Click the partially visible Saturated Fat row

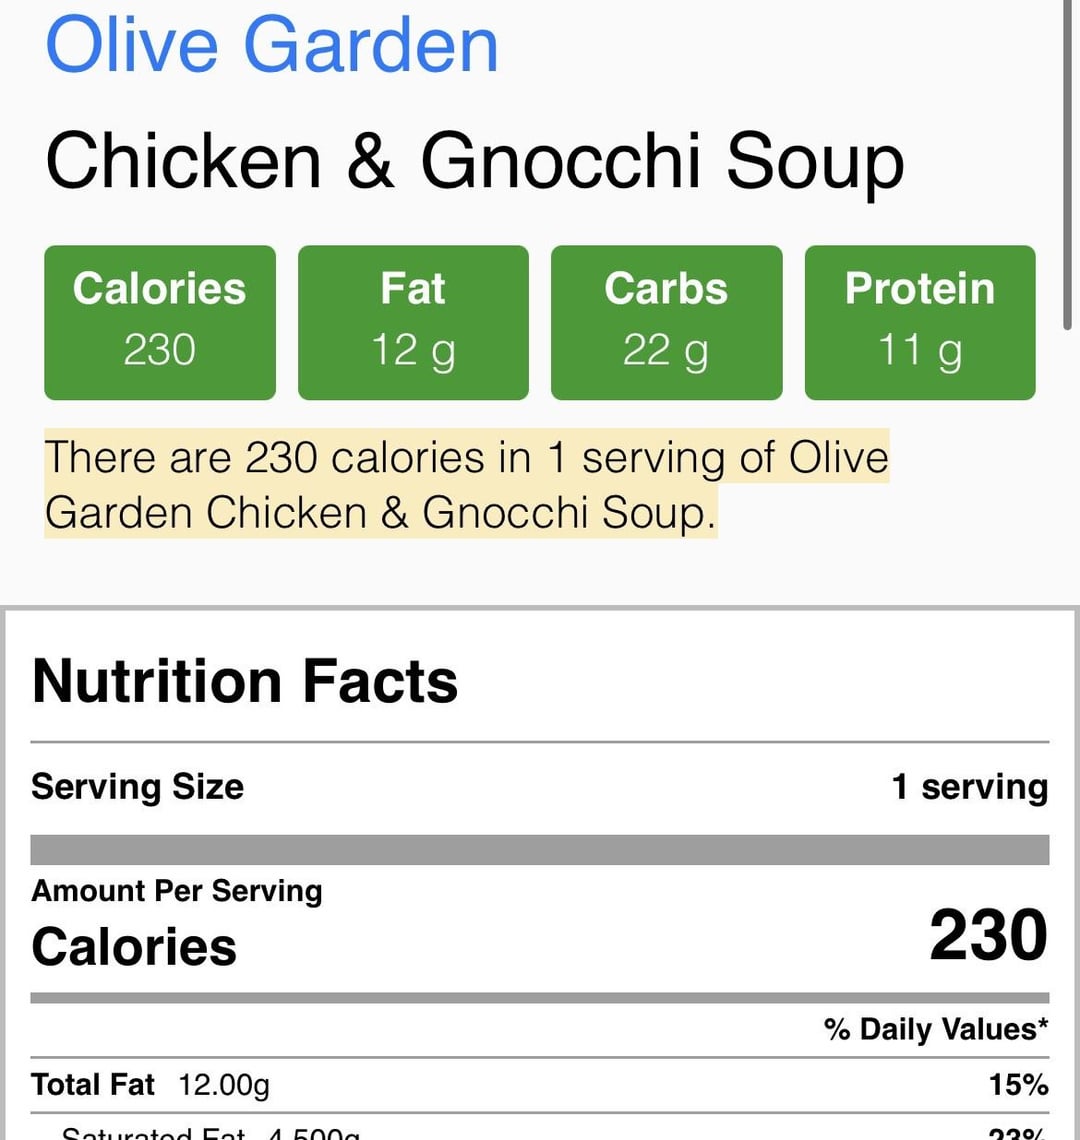coord(210,1133)
